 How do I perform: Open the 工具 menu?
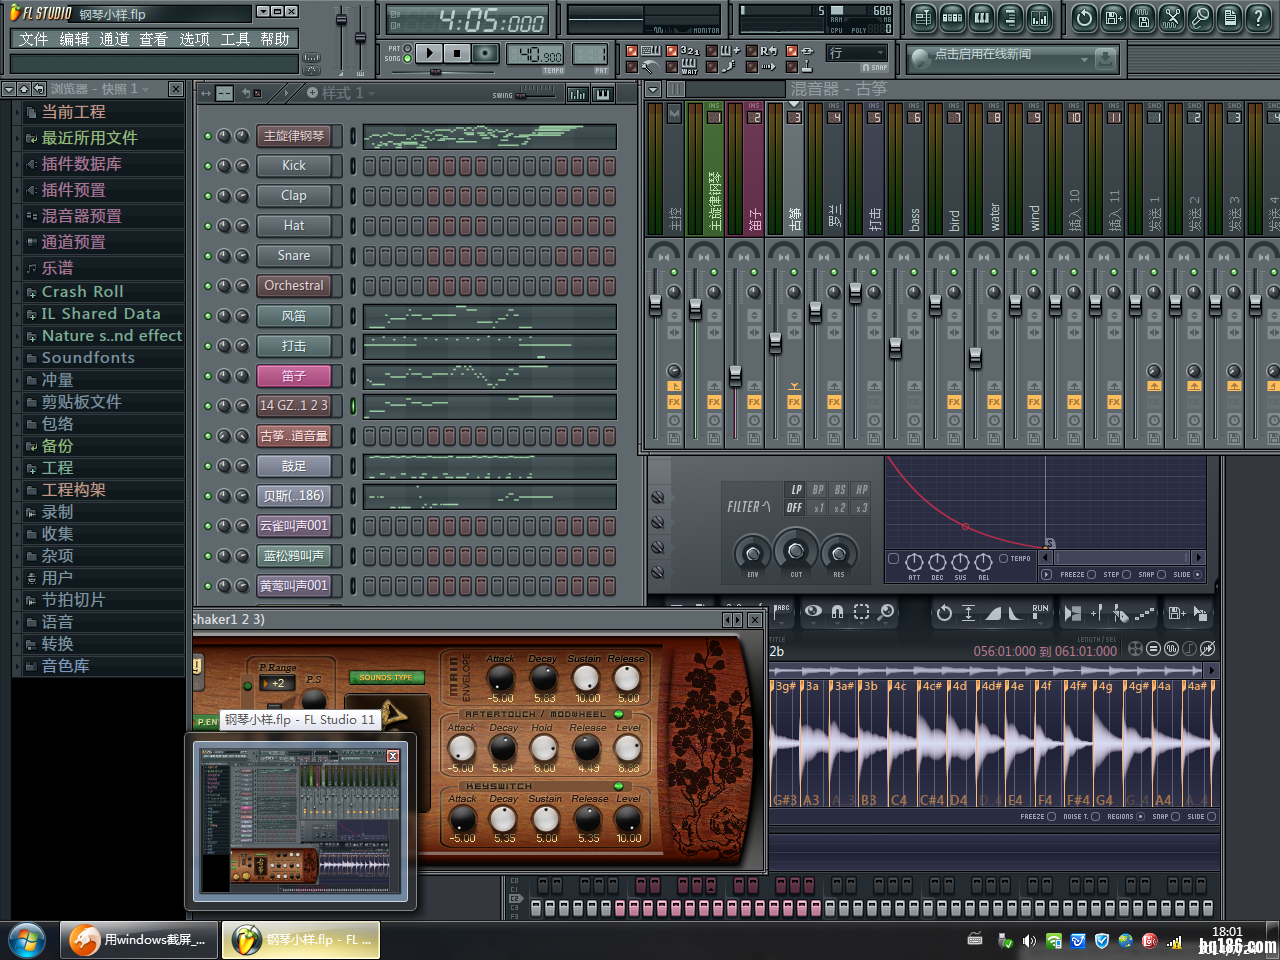235,39
